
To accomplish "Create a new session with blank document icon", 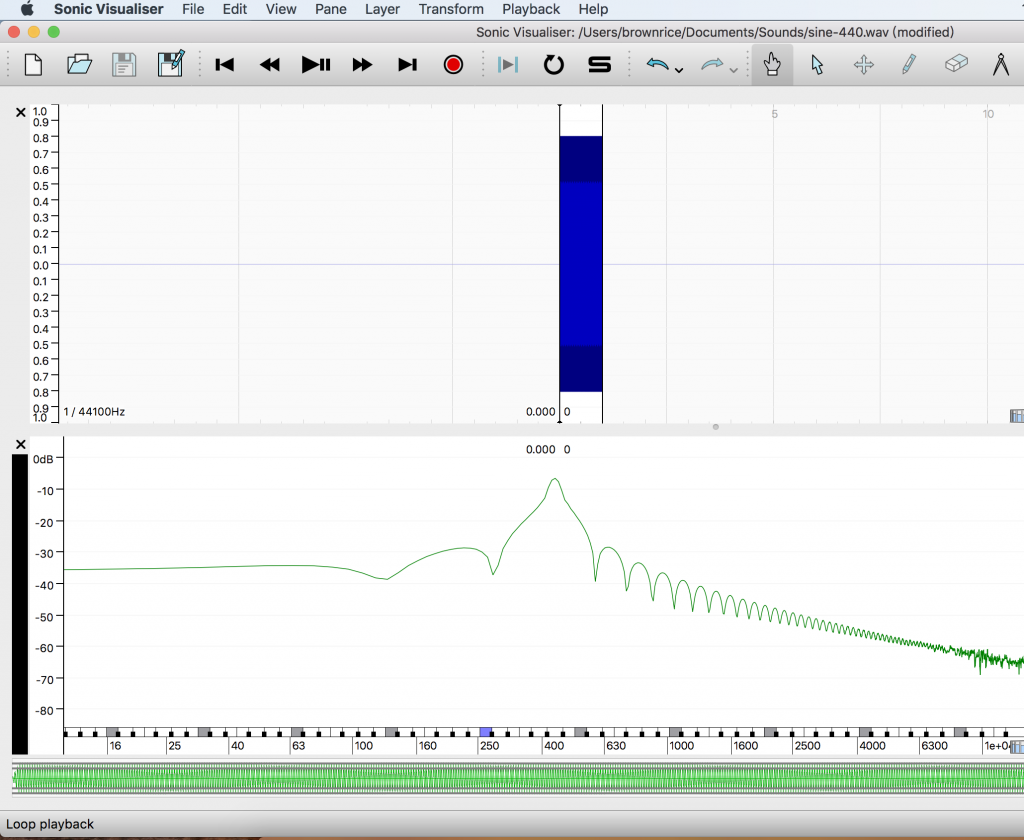I will 33,65.
